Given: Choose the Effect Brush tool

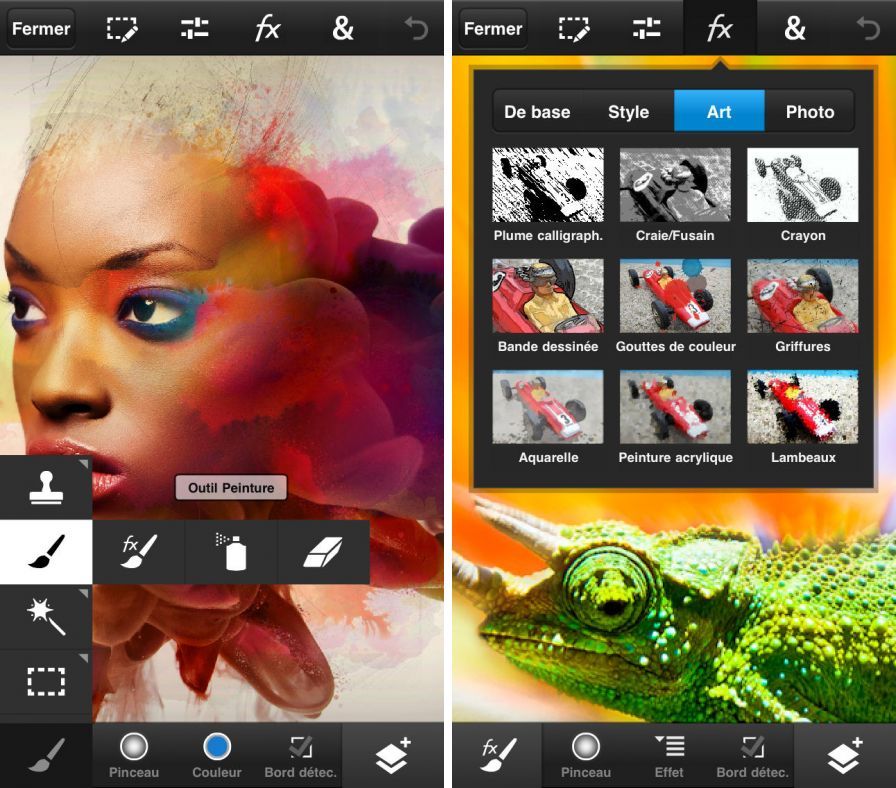Looking at the screenshot, I should point(138,551).
